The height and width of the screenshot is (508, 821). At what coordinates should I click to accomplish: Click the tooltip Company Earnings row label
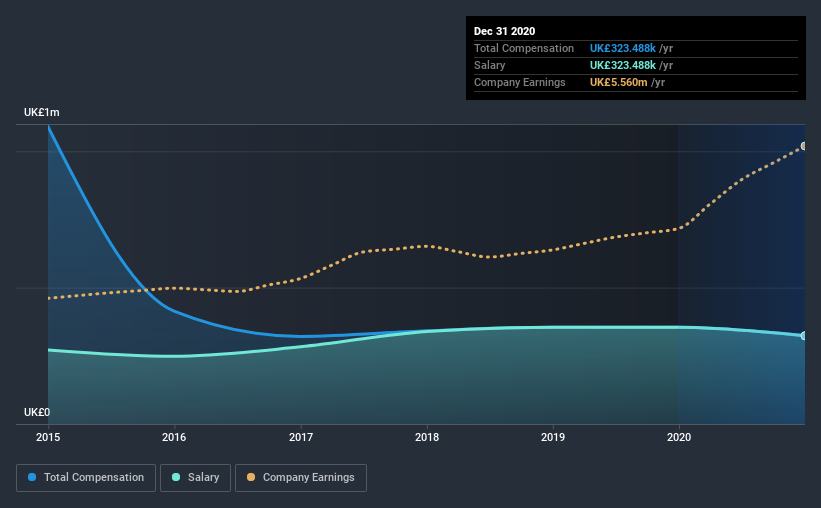point(519,82)
